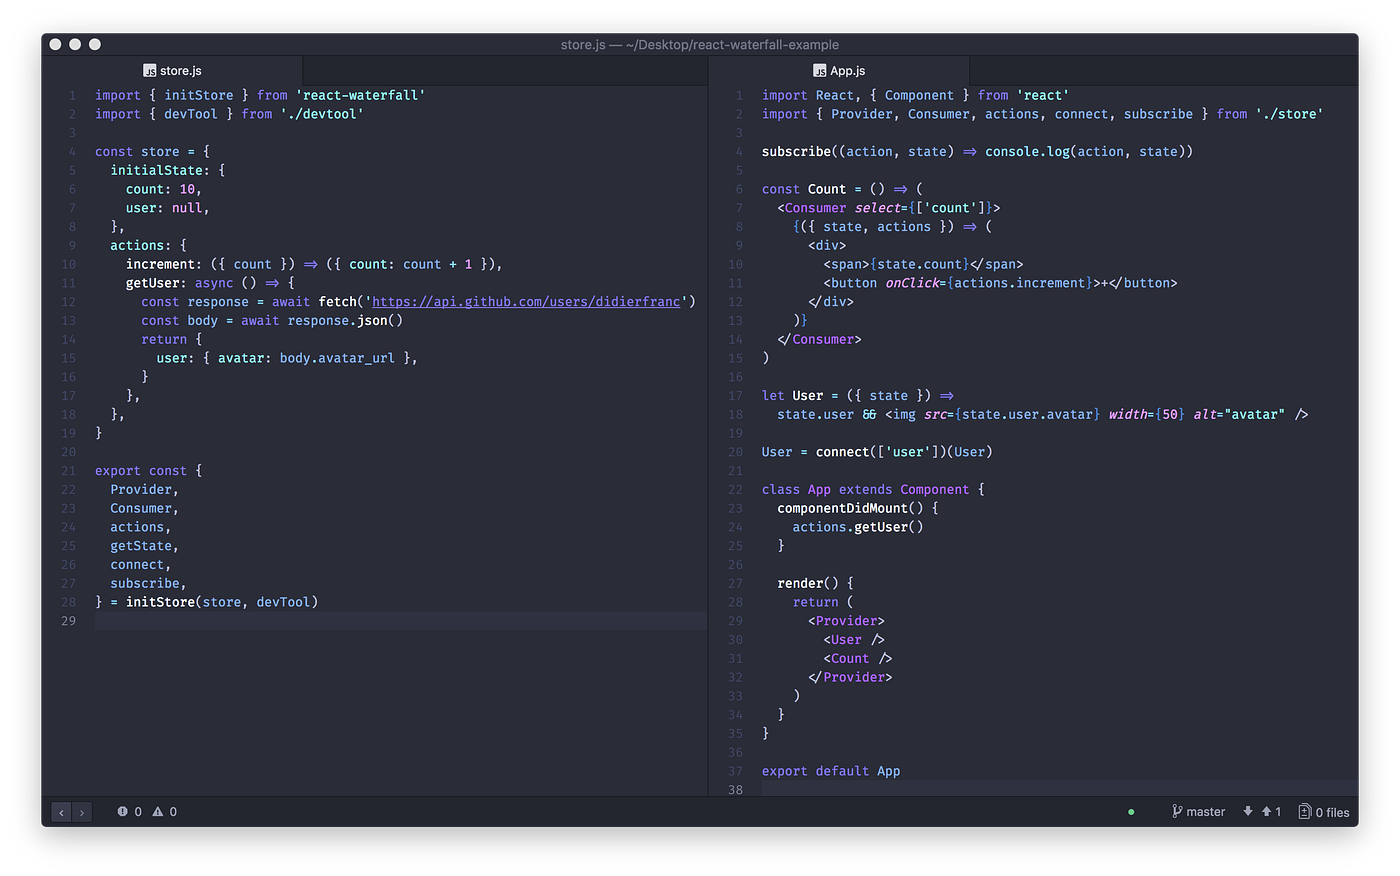Screen dimensions: 1400x876
Task: Click the 0 files changed label
Action: [1331, 811]
